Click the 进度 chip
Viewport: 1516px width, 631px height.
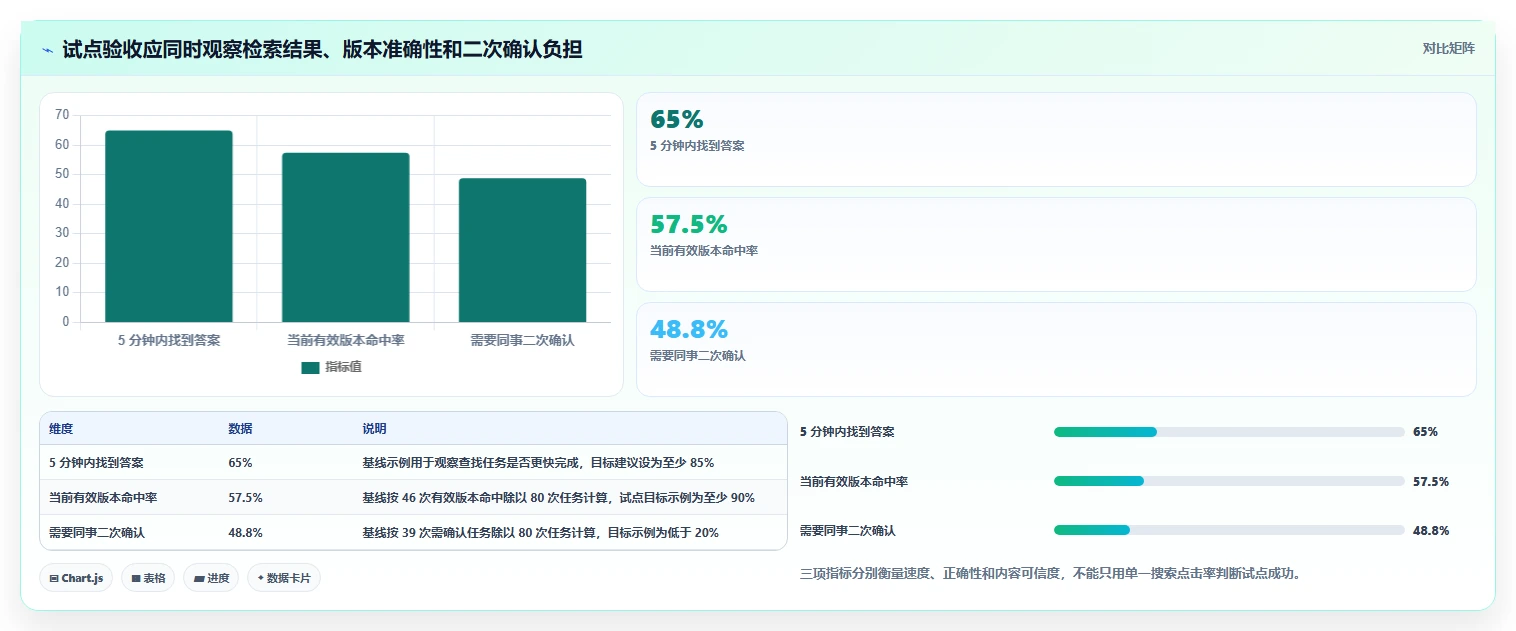[x=211, y=578]
